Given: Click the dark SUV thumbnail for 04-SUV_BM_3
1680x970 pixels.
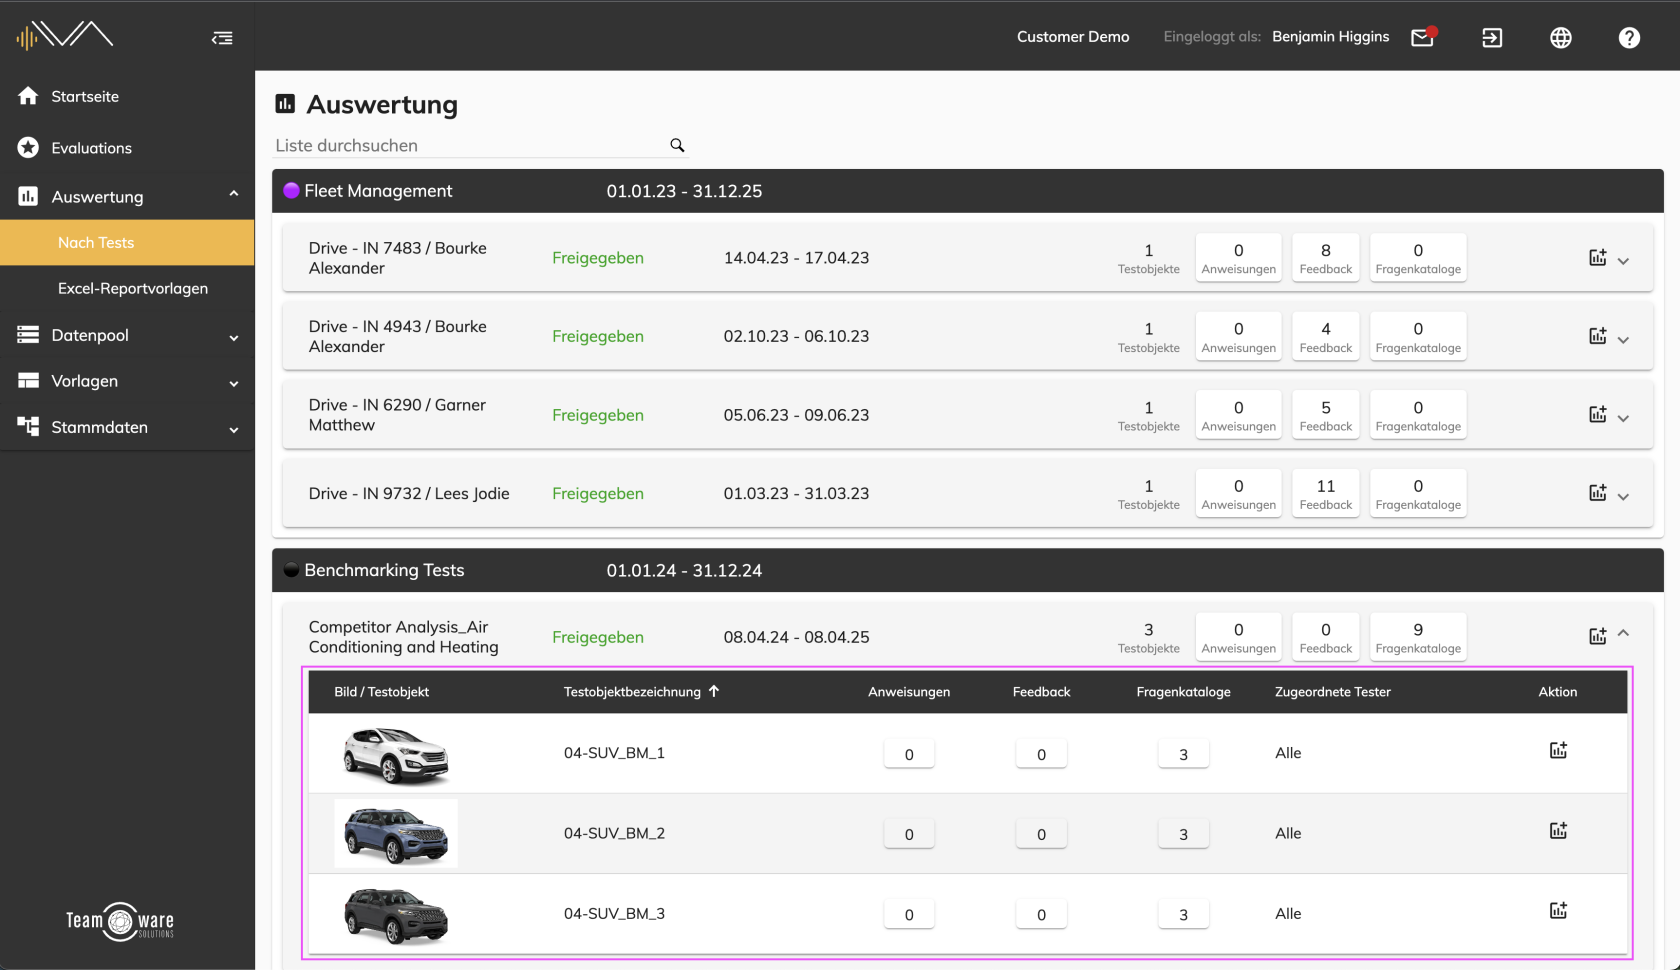Looking at the screenshot, I should point(396,914).
